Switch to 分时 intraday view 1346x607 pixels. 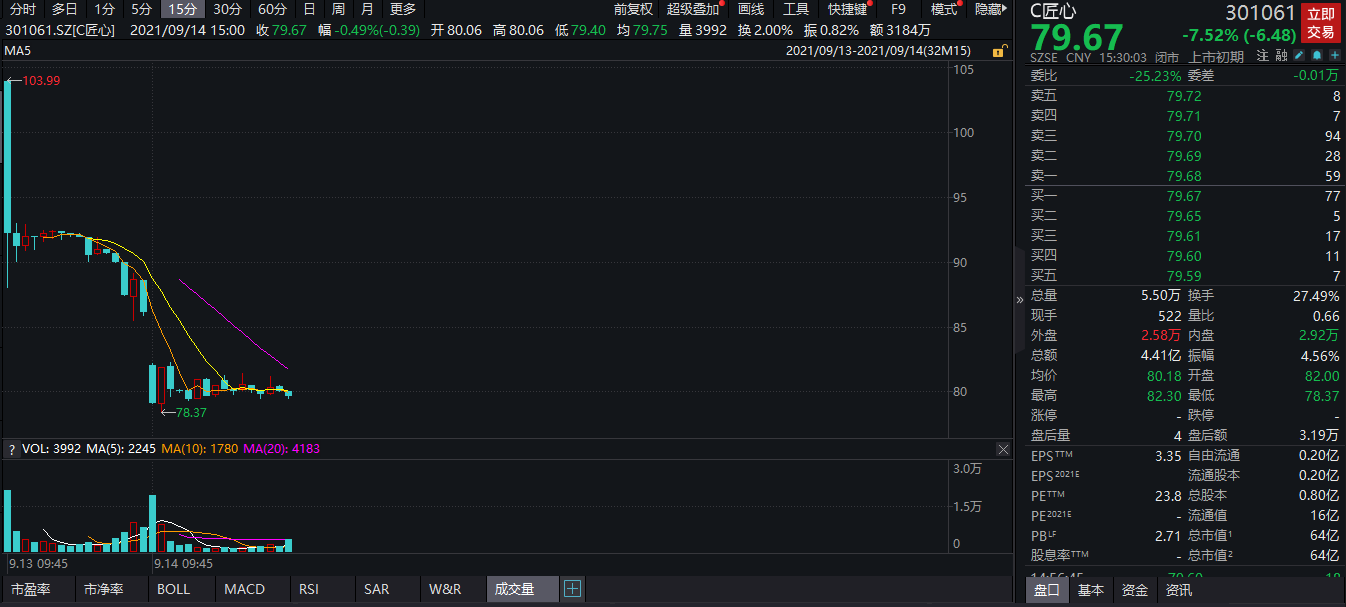23,9
